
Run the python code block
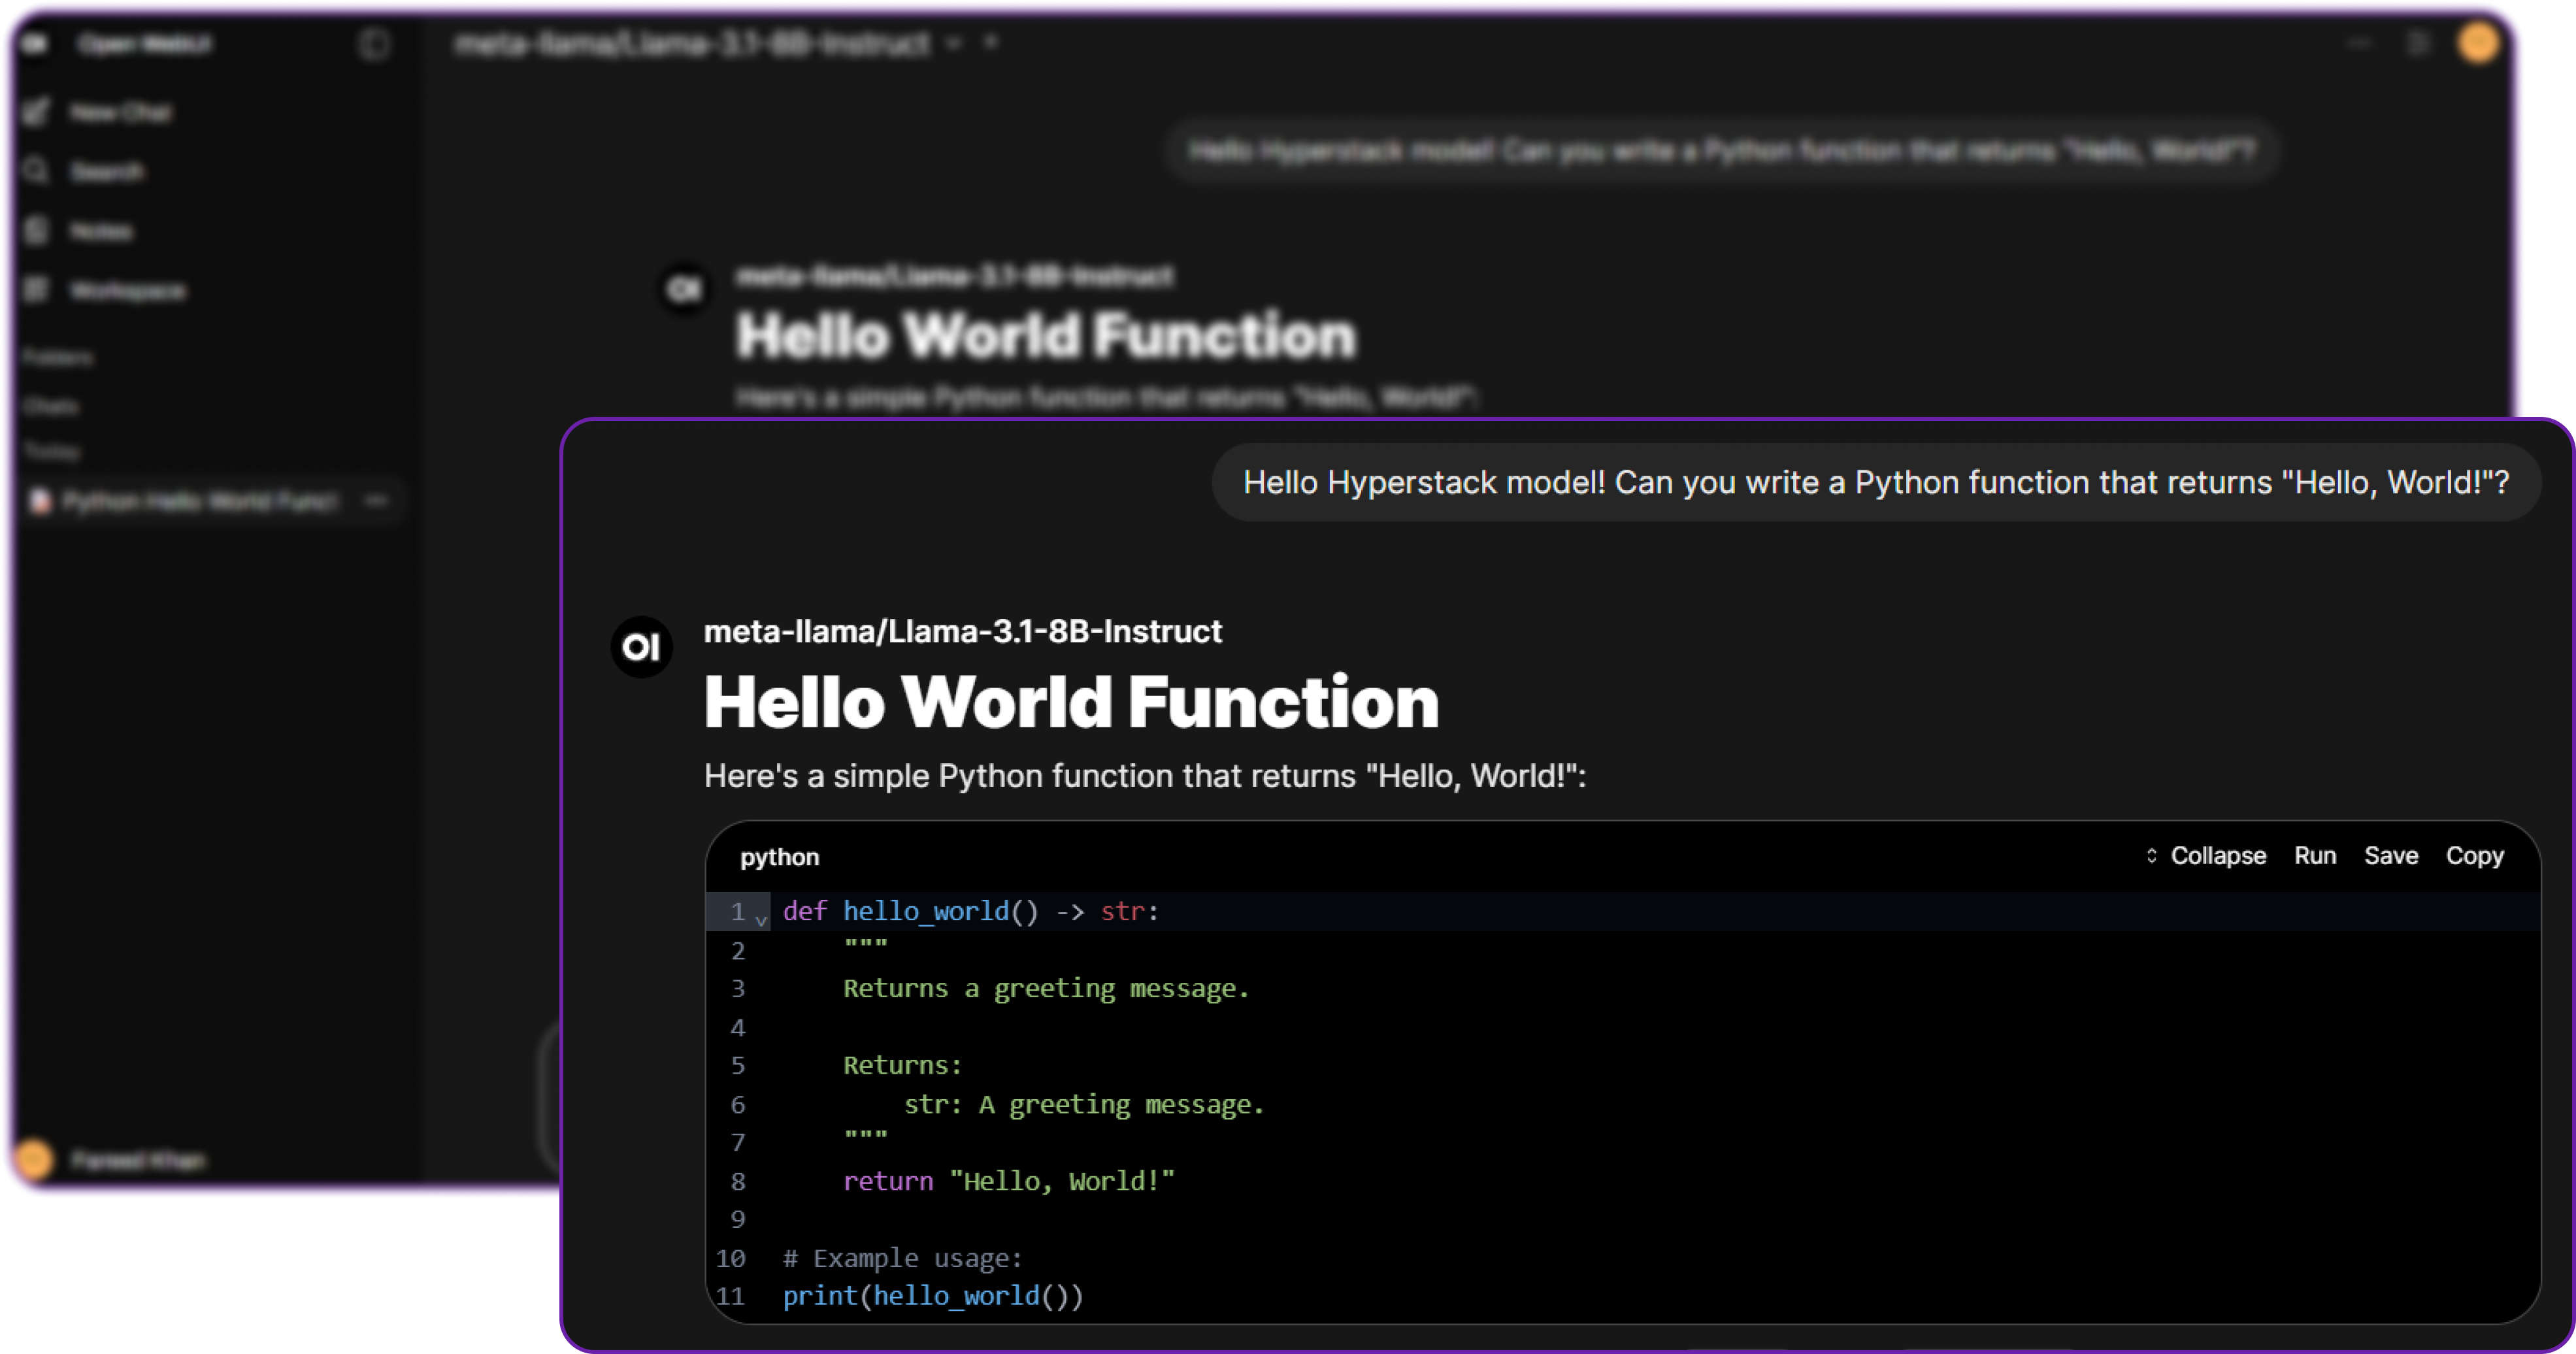(2314, 856)
